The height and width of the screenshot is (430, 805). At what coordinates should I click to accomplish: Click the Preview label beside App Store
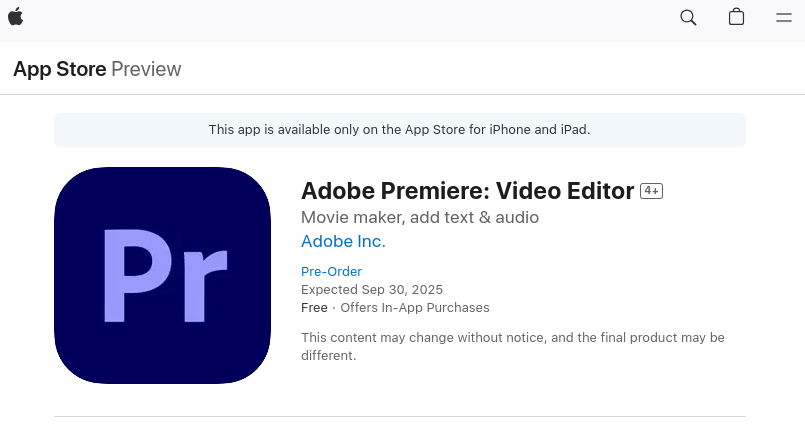click(x=146, y=69)
